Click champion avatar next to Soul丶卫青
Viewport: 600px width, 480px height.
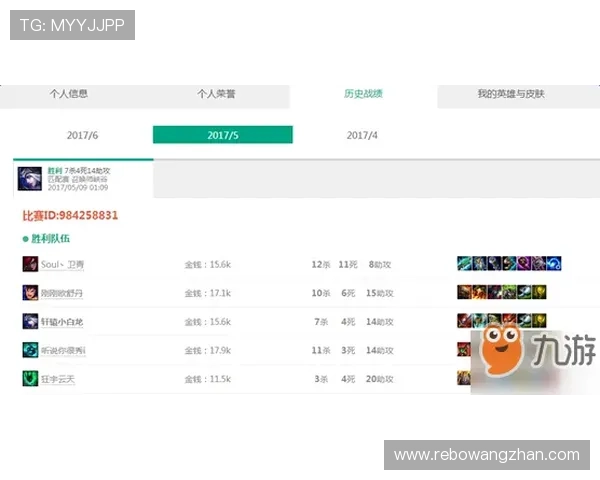click(30, 264)
